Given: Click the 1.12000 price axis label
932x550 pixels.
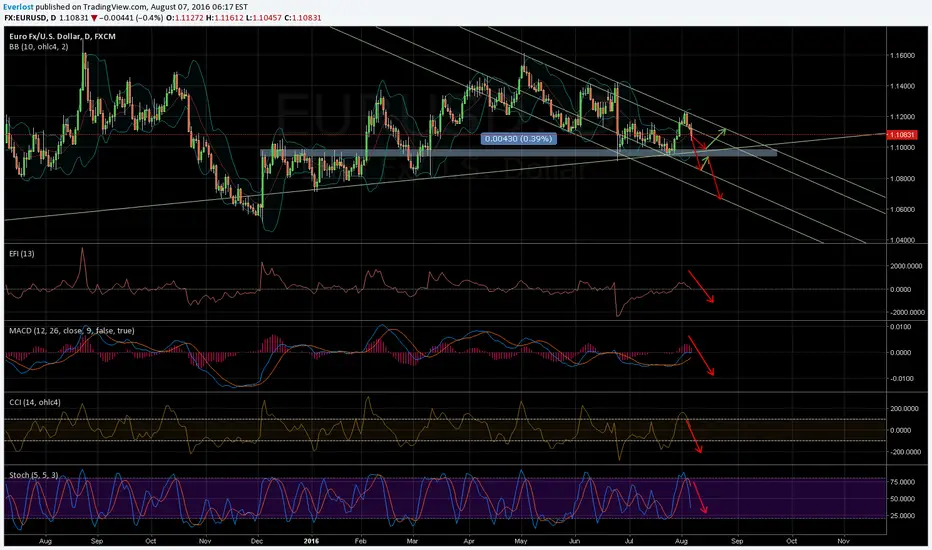Looking at the screenshot, I should pos(902,117).
